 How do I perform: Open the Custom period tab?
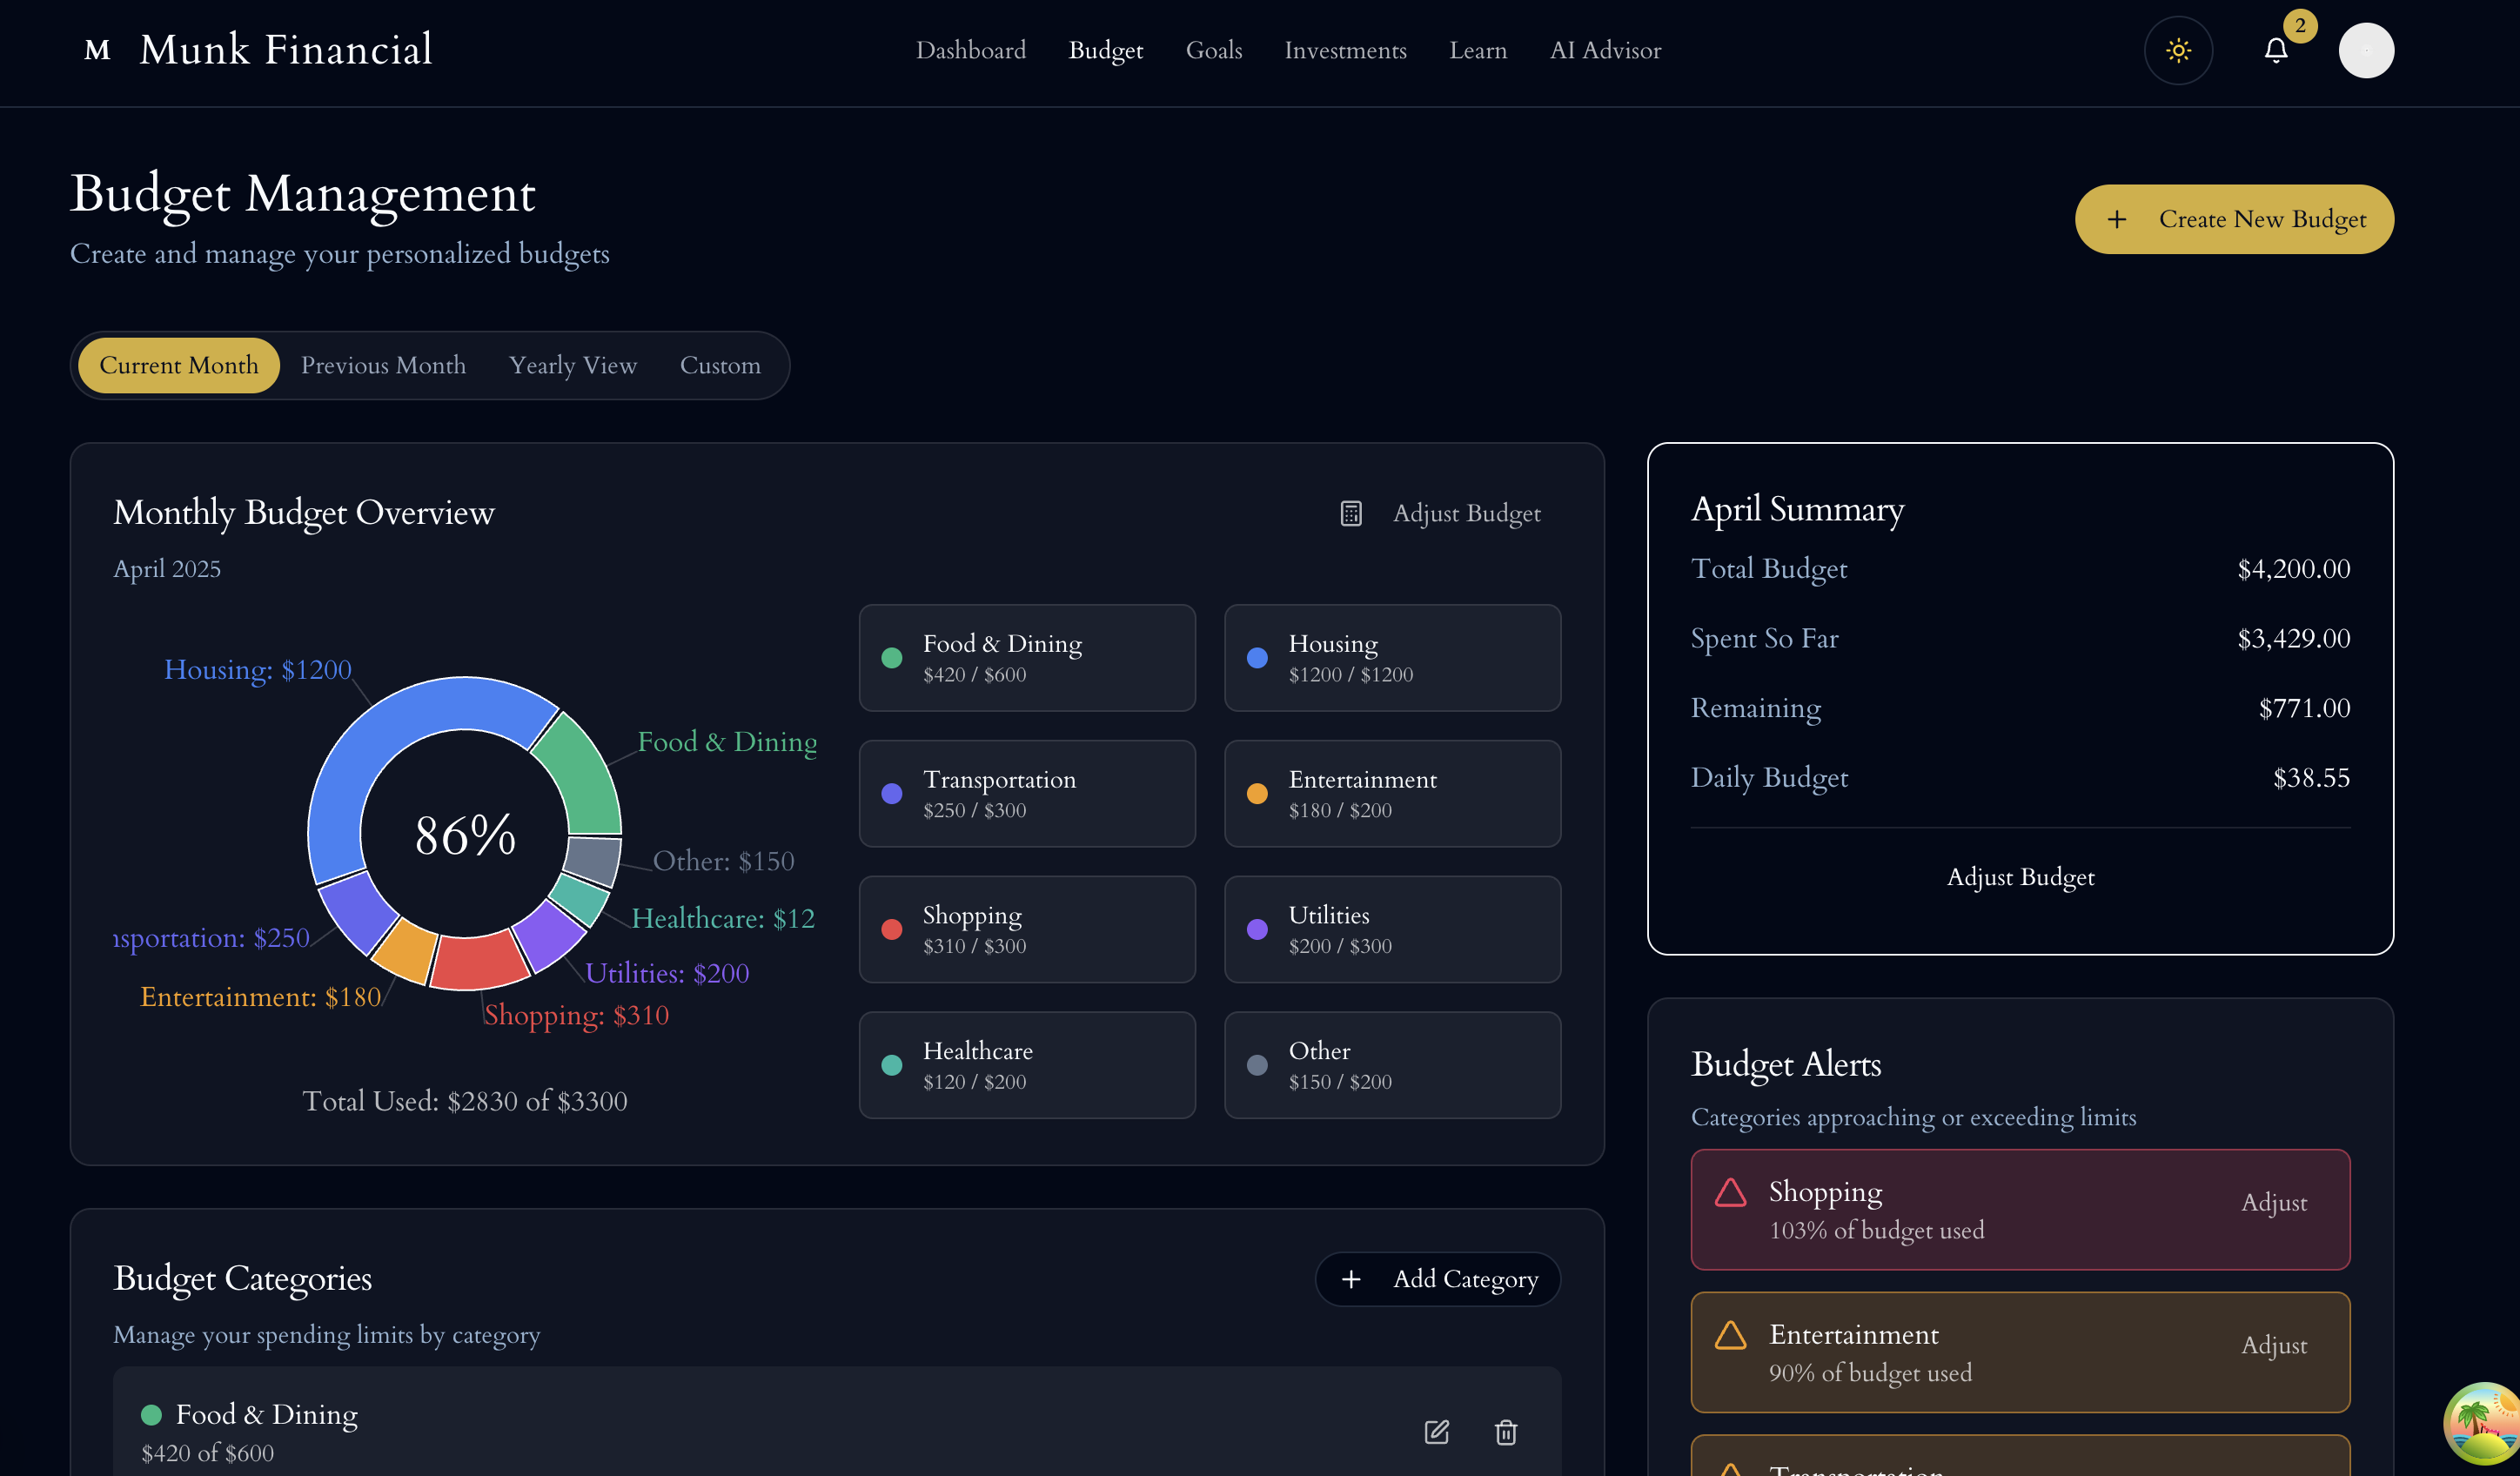click(720, 365)
